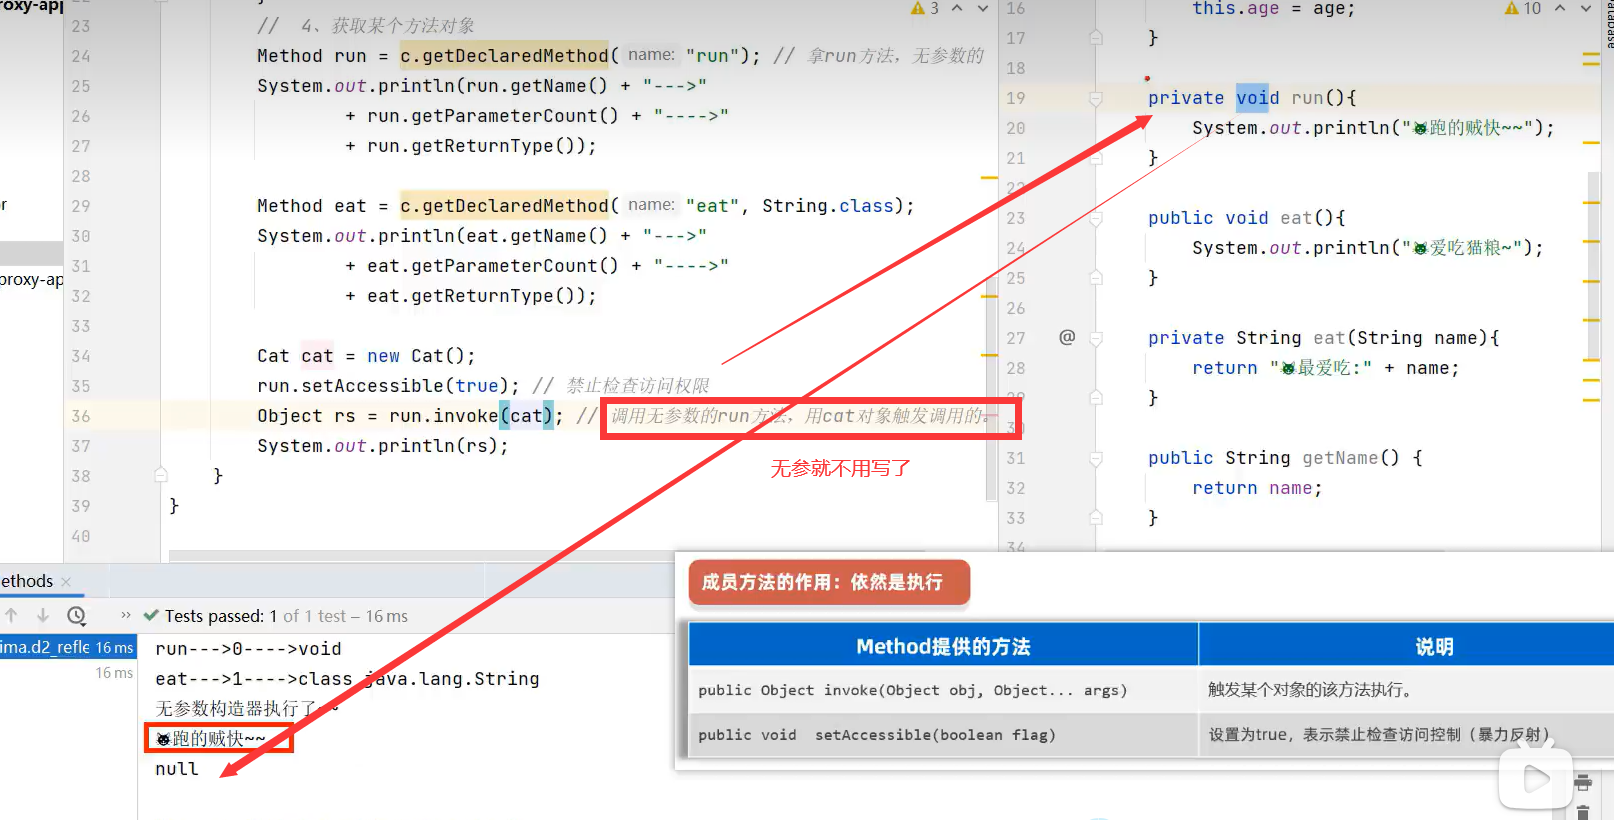Click private String eat(String name) declaration

(x=1324, y=338)
